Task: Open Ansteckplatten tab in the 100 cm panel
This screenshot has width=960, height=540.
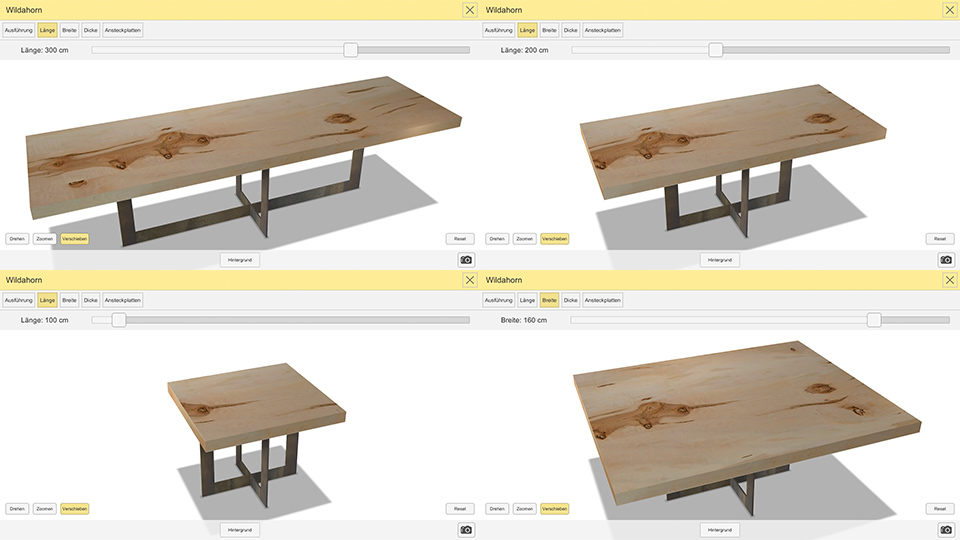Action: coord(123,300)
